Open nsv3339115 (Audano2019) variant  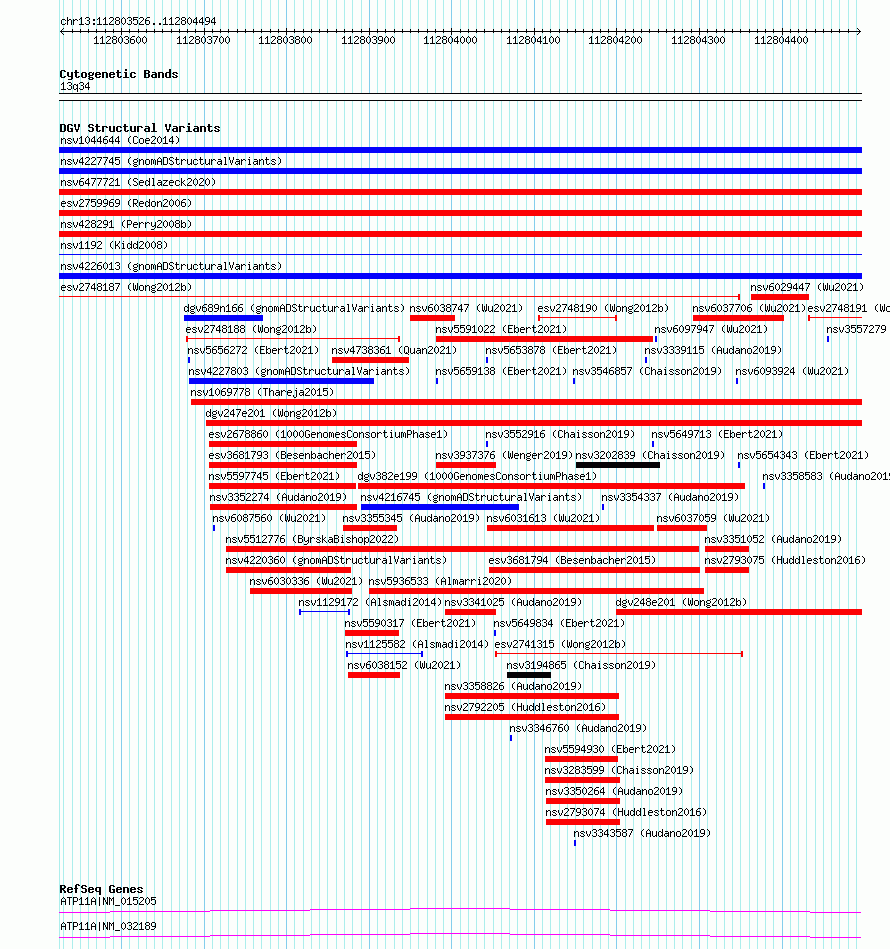coord(713,350)
